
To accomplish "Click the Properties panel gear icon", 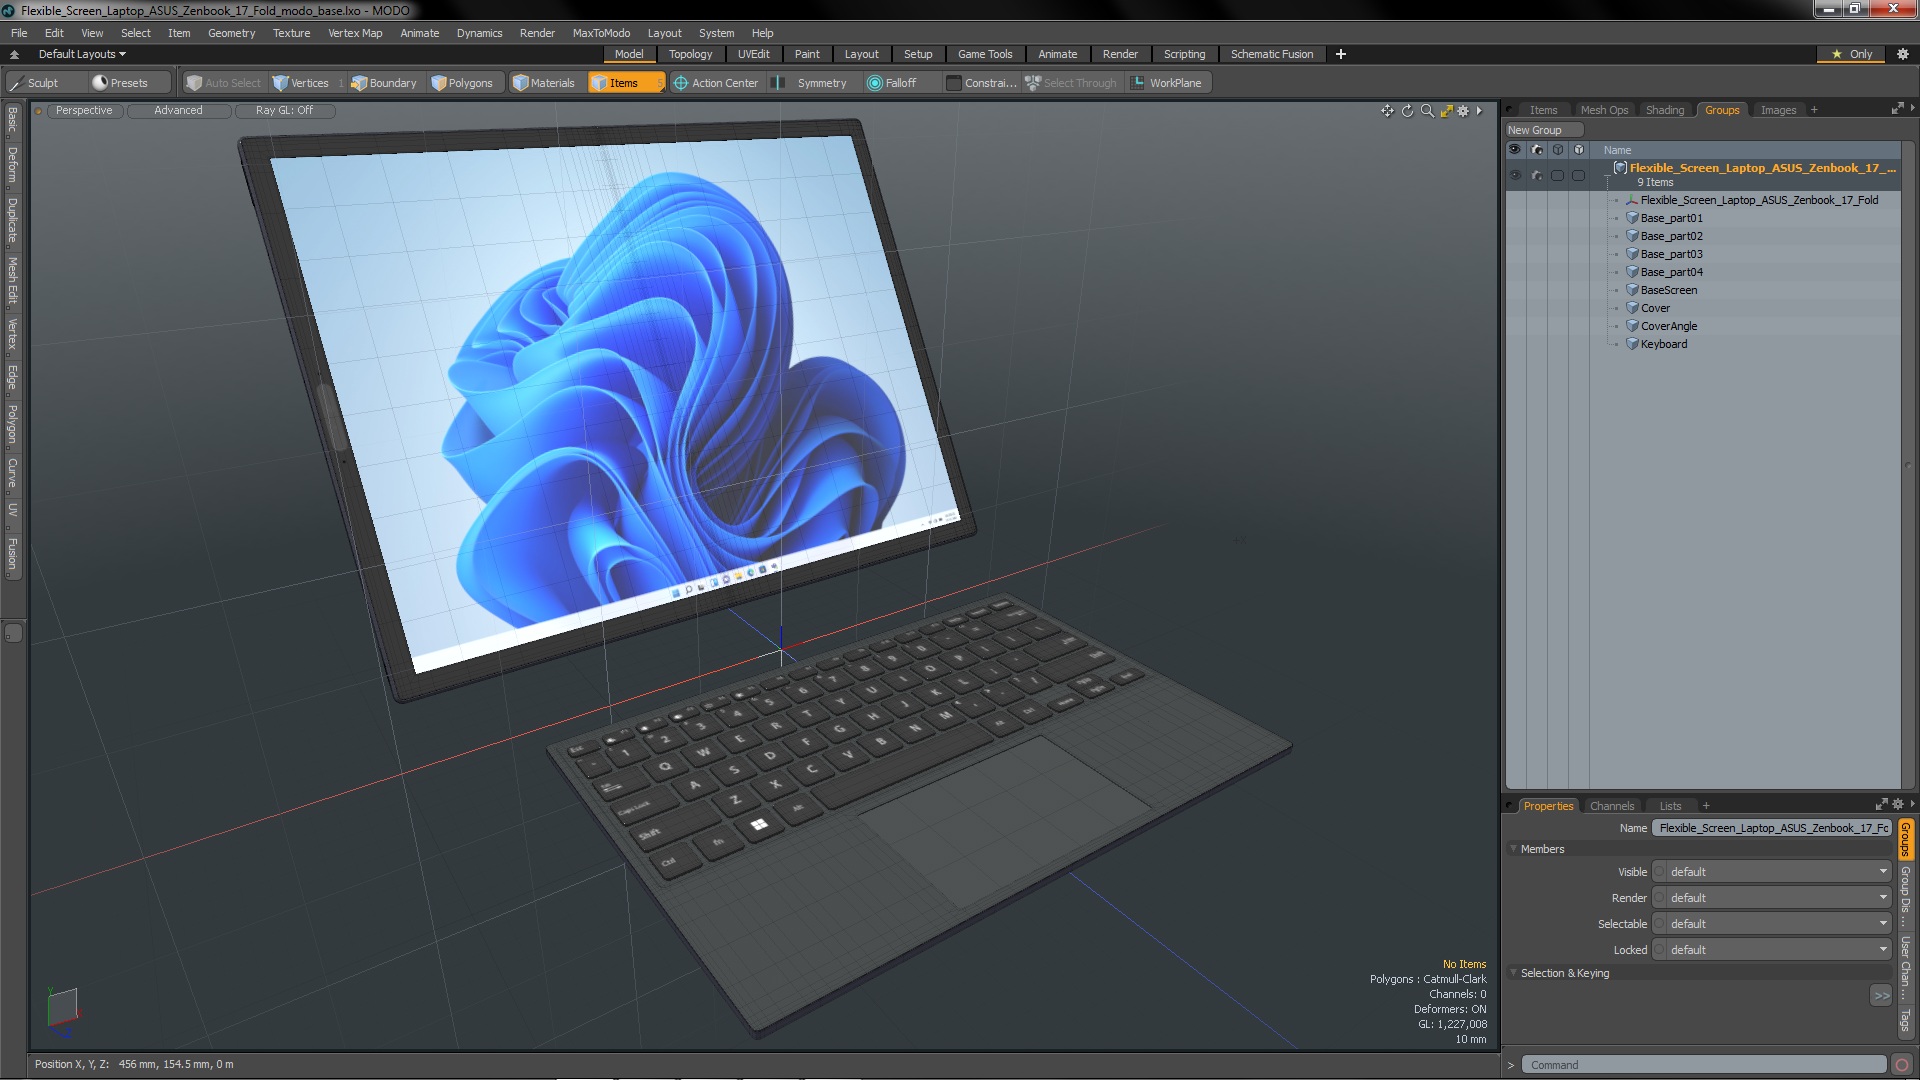I will click(1898, 805).
